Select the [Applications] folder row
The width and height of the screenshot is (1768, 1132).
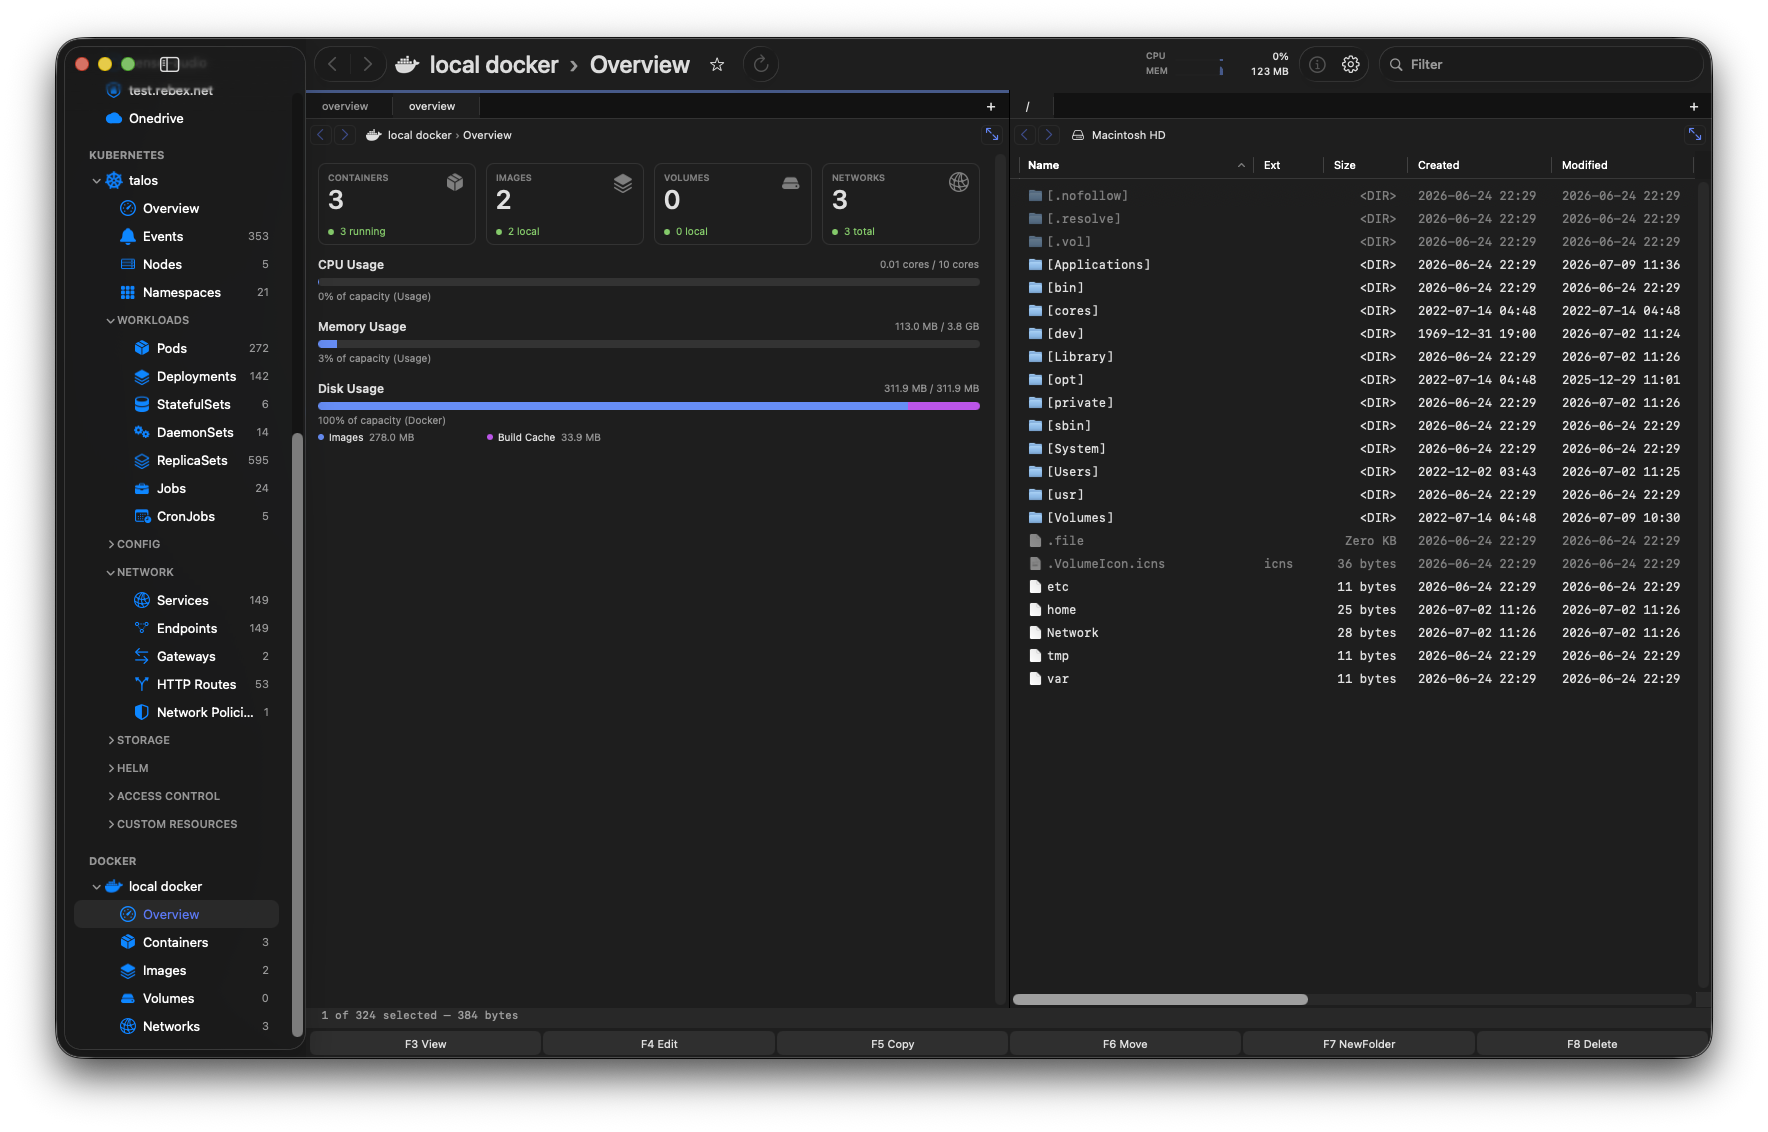[x=1354, y=264]
